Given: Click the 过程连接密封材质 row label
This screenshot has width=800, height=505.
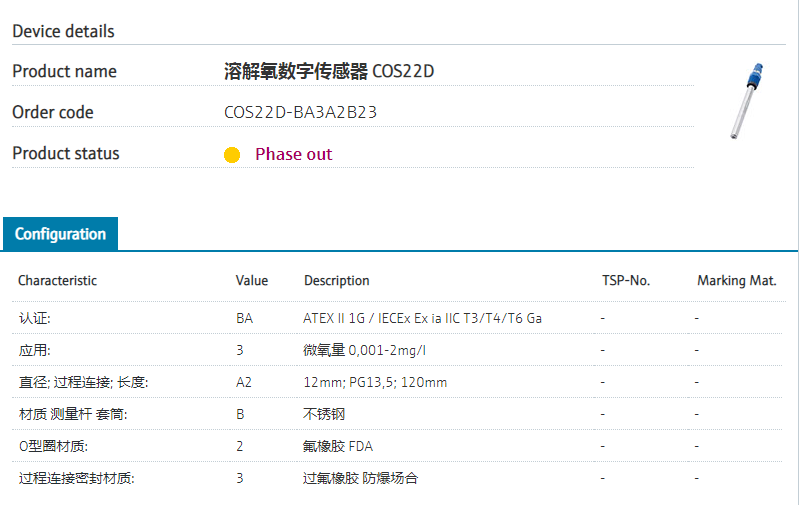Looking at the screenshot, I should pos(76,478).
